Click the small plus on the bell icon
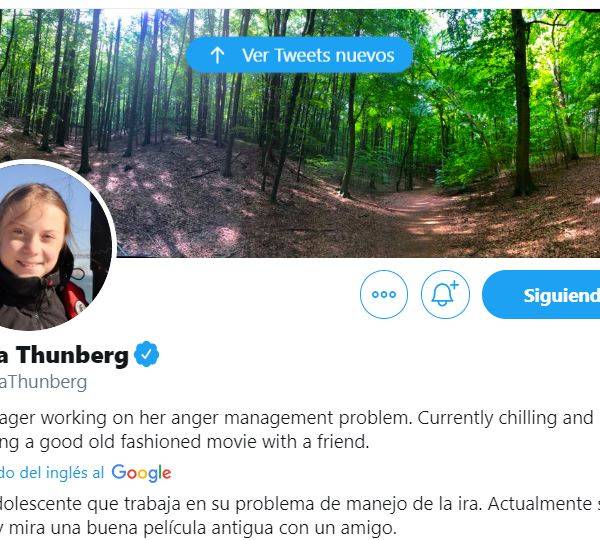 454,285
